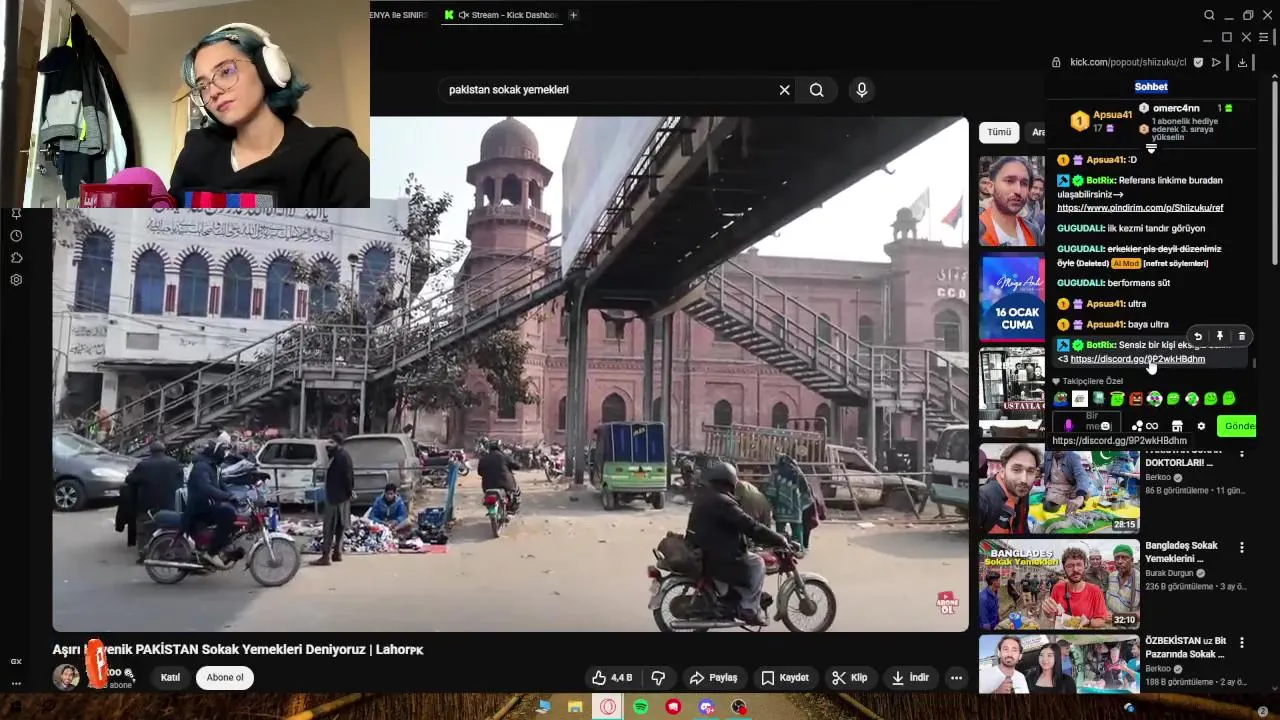Click the İndir download button
1280x720 pixels.
[x=911, y=678]
